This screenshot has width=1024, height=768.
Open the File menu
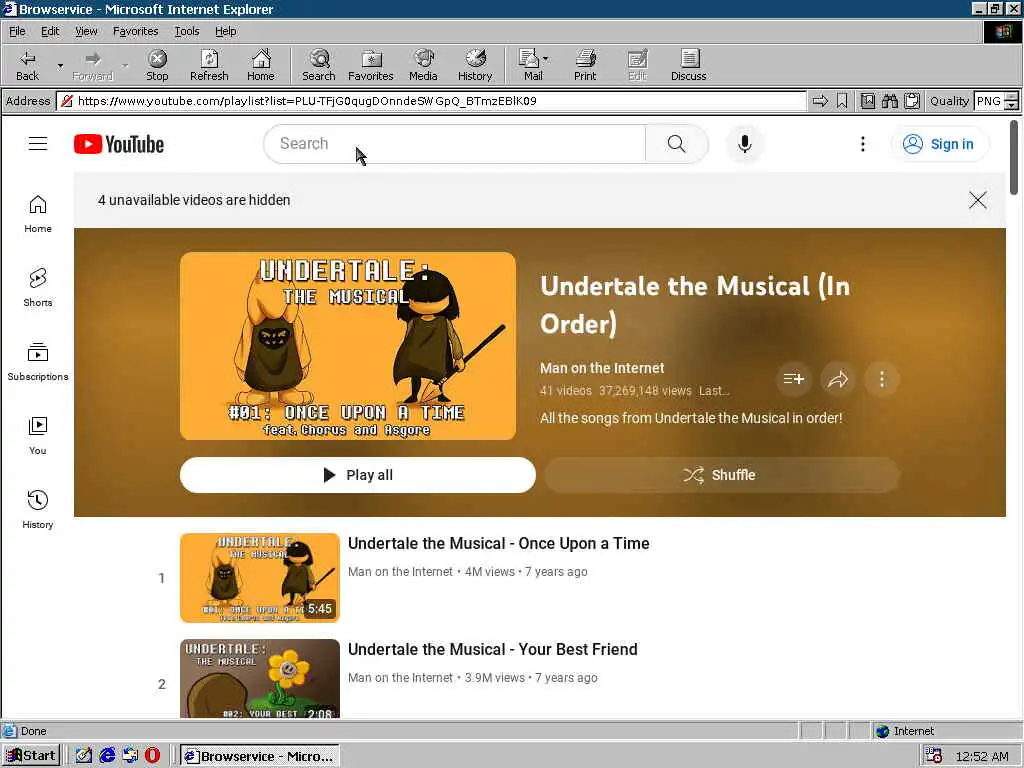click(x=17, y=31)
